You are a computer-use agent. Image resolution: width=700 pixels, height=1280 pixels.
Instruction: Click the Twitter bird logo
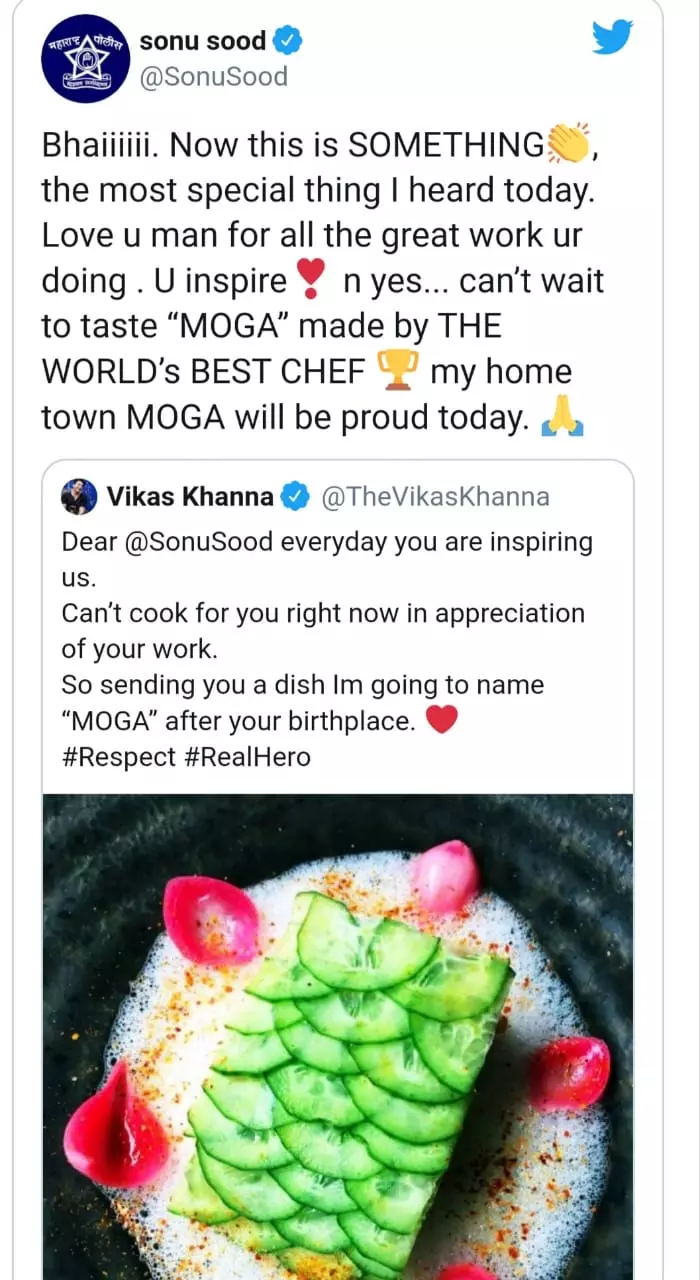pos(612,39)
